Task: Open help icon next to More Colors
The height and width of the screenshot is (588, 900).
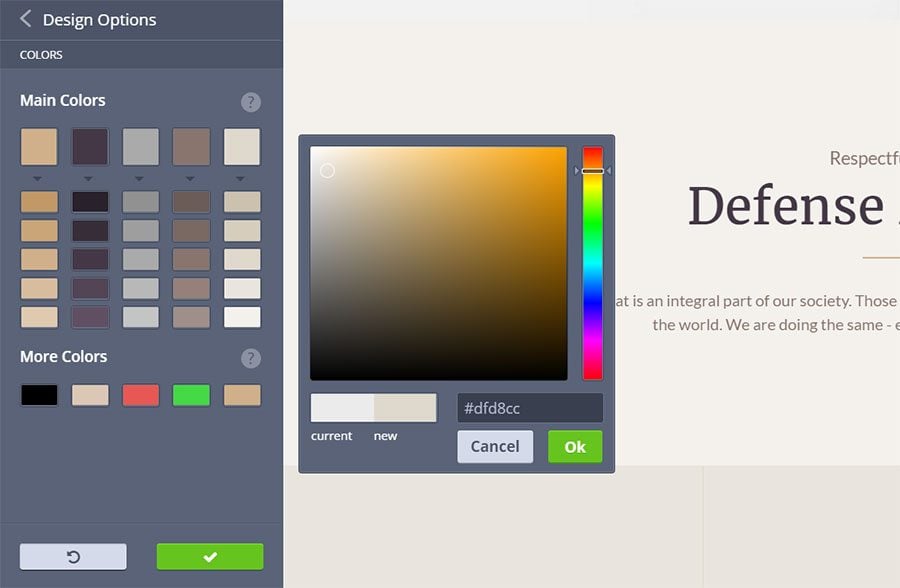Action: click(x=251, y=358)
